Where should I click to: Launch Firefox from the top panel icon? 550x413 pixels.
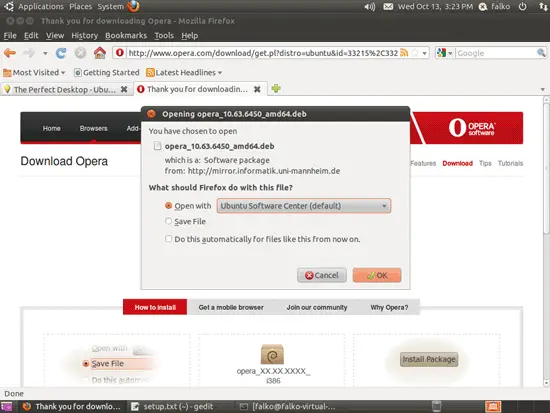tap(133, 6)
